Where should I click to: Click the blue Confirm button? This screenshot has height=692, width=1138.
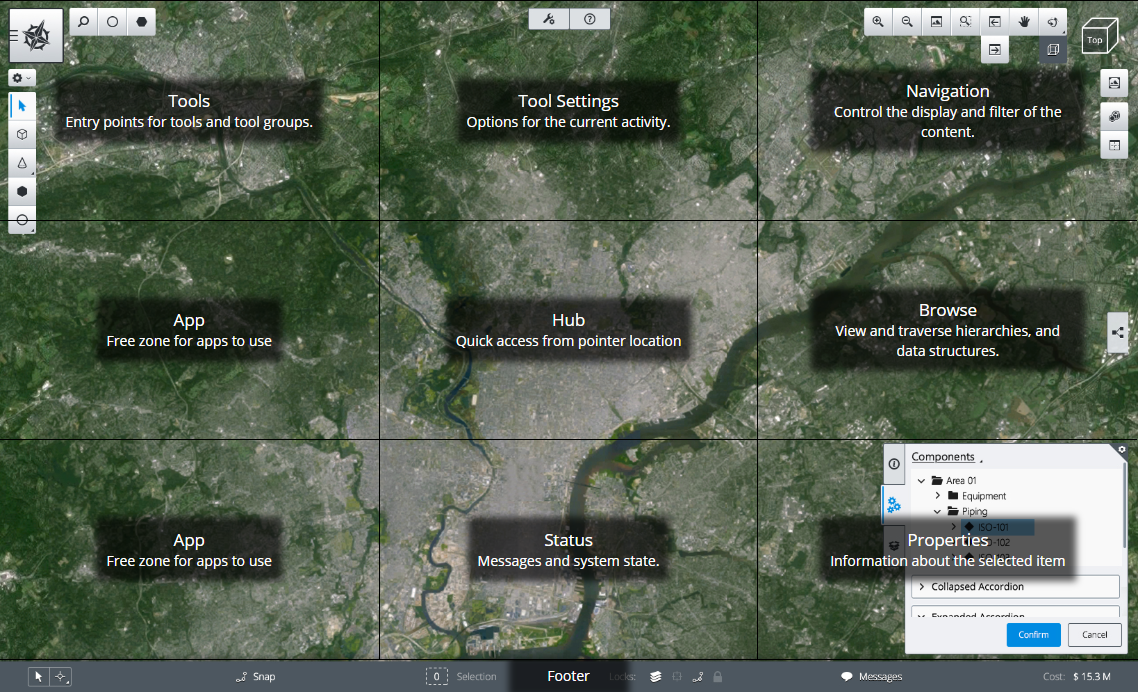pyautogui.click(x=1033, y=635)
